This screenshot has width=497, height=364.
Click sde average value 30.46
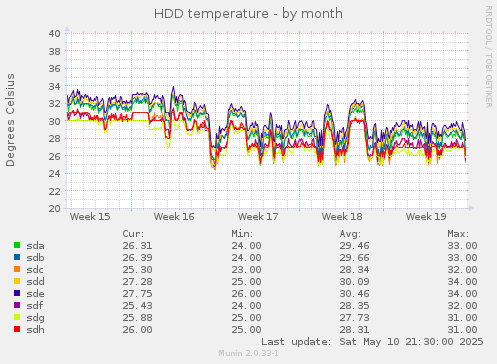point(354,294)
